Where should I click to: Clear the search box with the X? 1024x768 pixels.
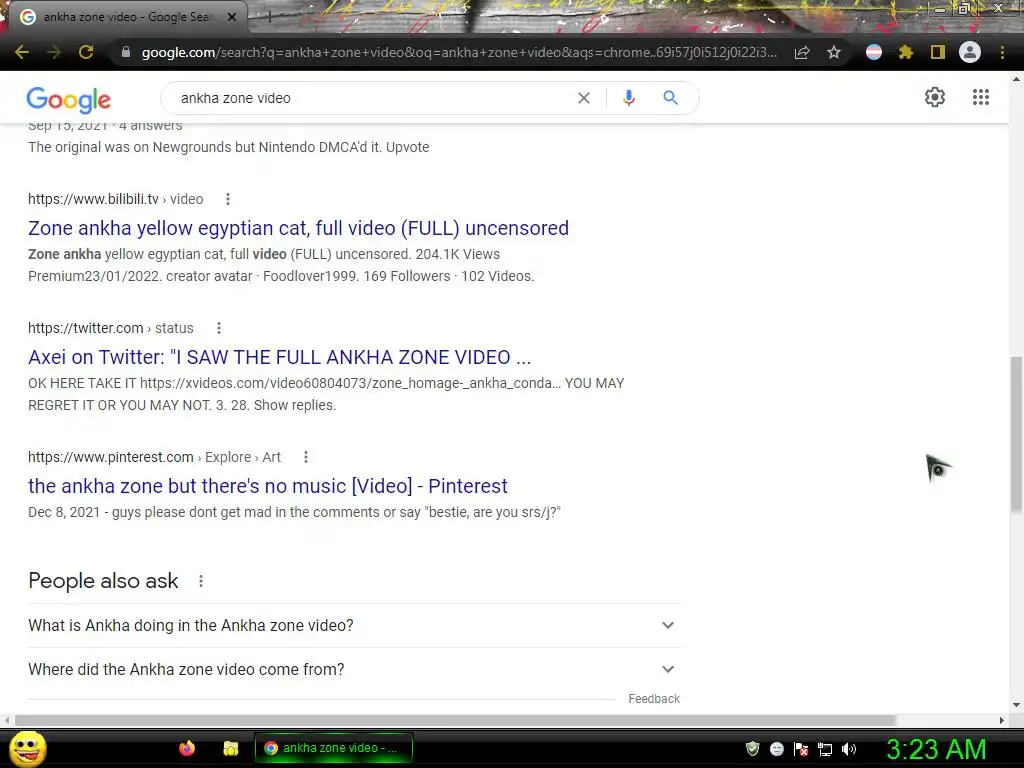tap(584, 98)
